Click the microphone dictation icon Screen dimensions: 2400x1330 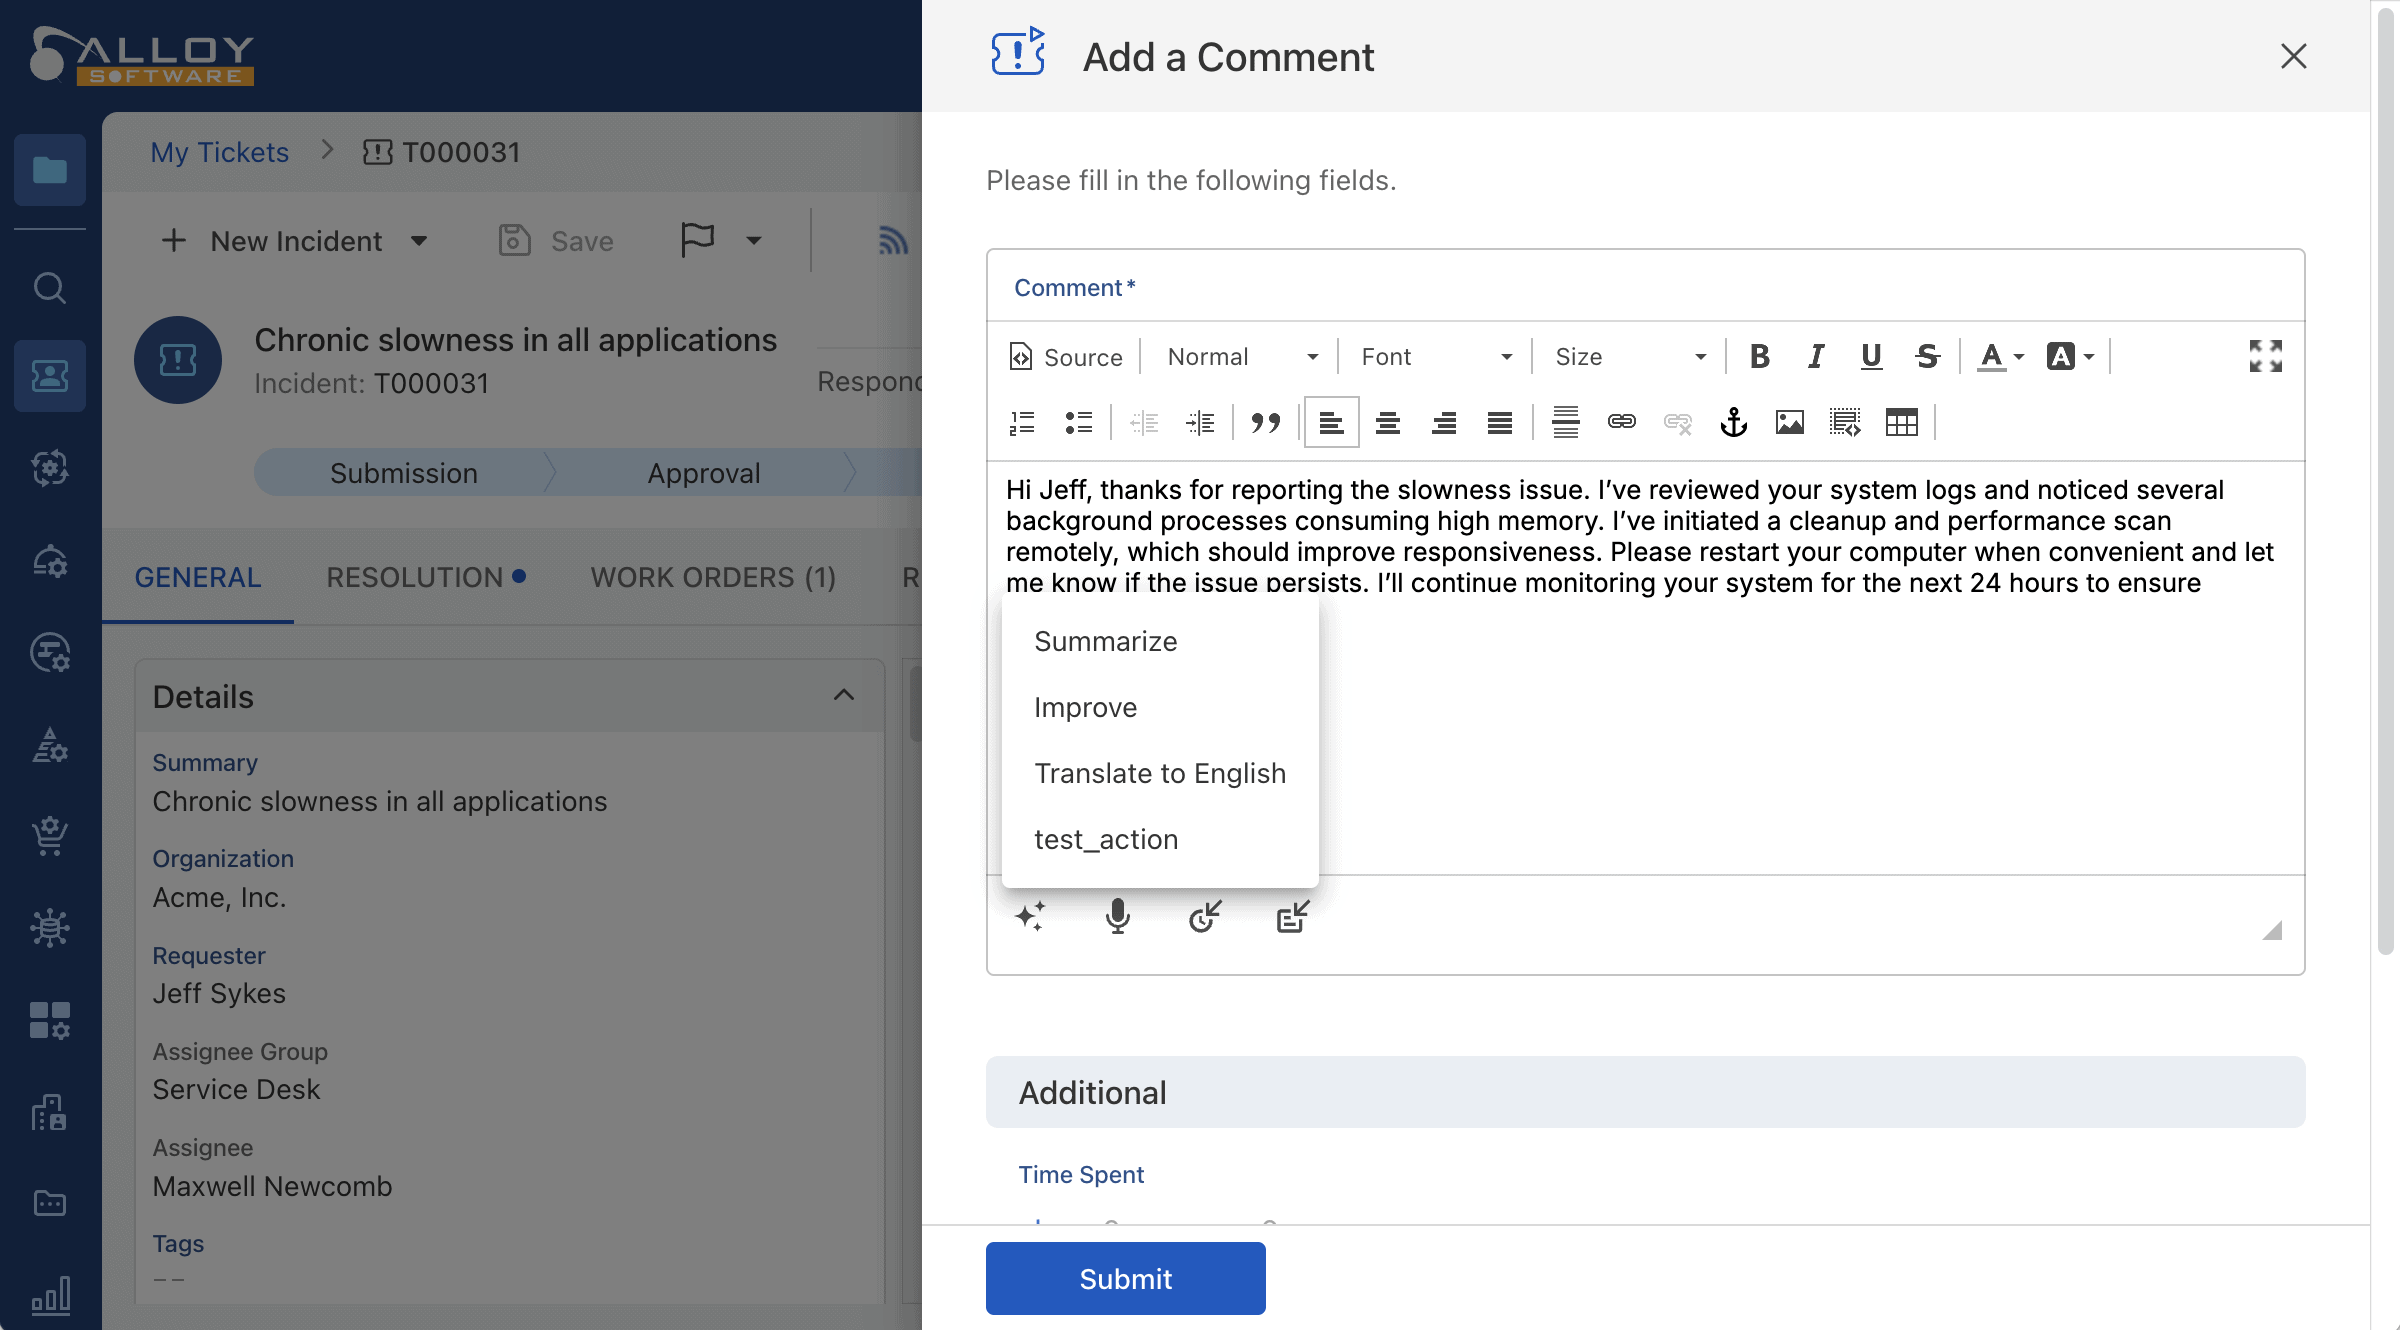1118,916
